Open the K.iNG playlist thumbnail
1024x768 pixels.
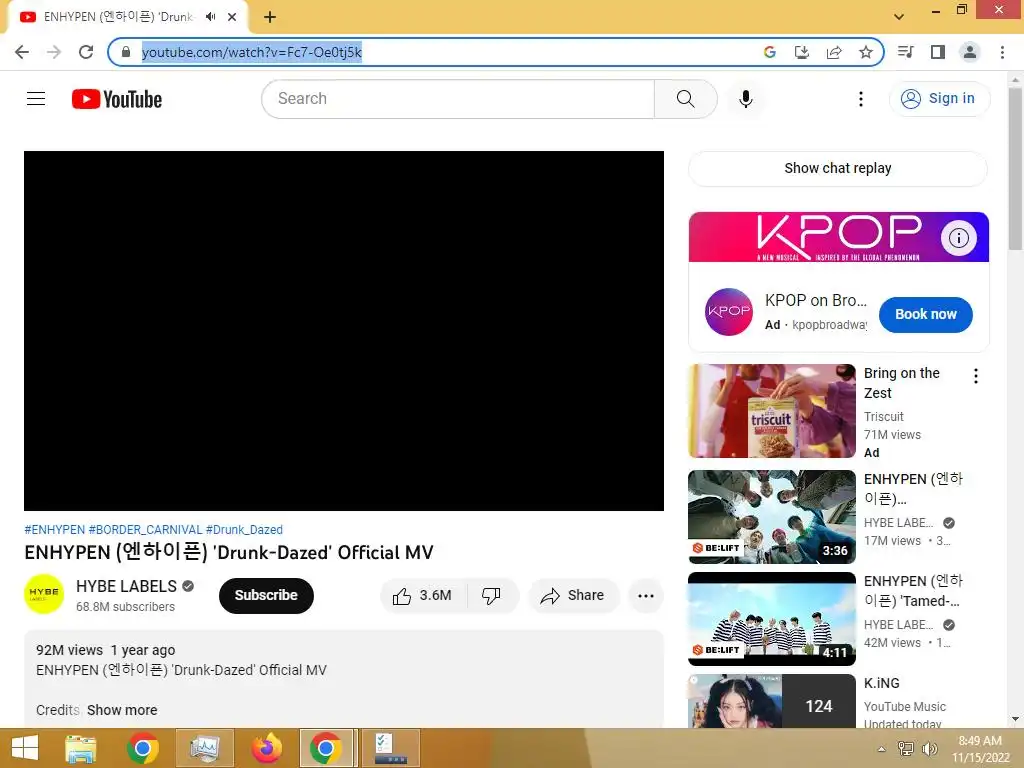771,701
